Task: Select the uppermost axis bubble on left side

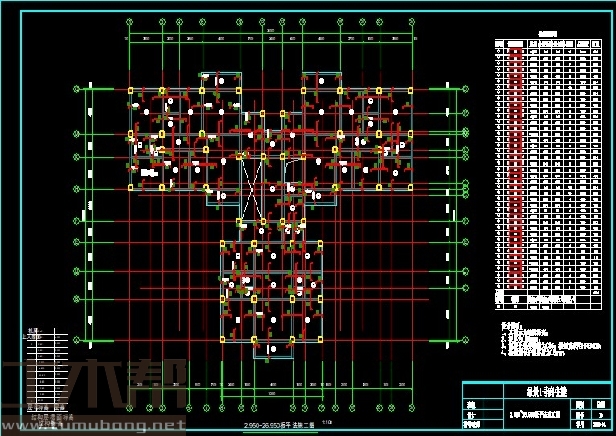Action: 77,89
